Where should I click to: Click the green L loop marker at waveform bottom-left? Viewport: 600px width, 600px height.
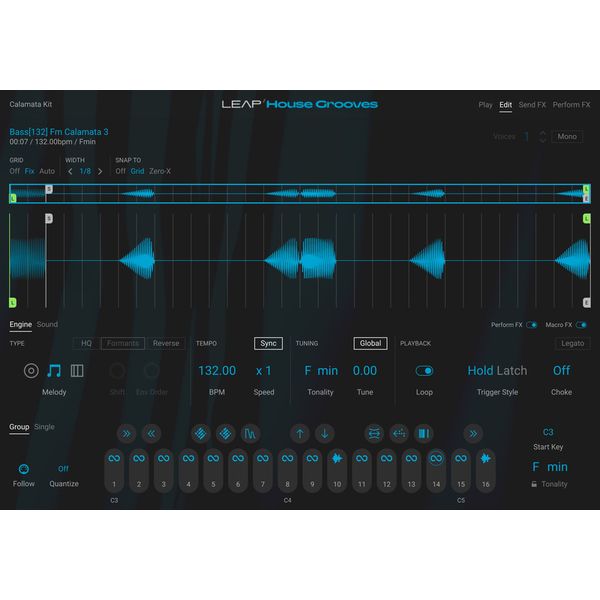pyautogui.click(x=13, y=303)
